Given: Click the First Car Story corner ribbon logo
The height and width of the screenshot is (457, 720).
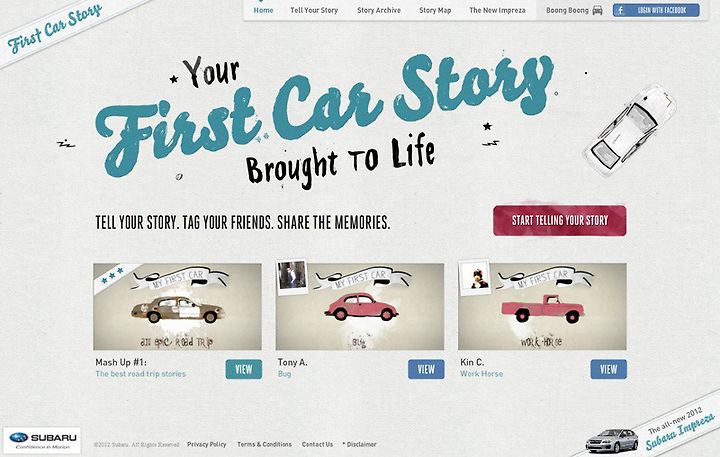Looking at the screenshot, I should point(55,28).
